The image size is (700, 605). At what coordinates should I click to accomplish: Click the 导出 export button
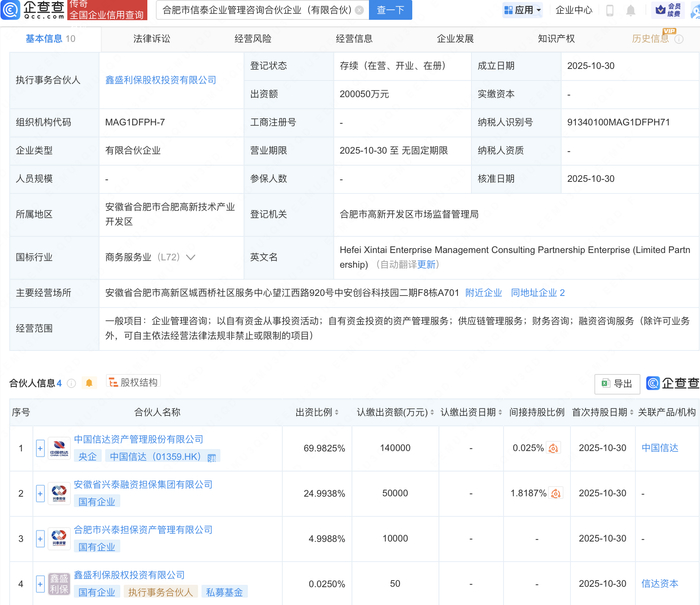pyautogui.click(x=616, y=383)
